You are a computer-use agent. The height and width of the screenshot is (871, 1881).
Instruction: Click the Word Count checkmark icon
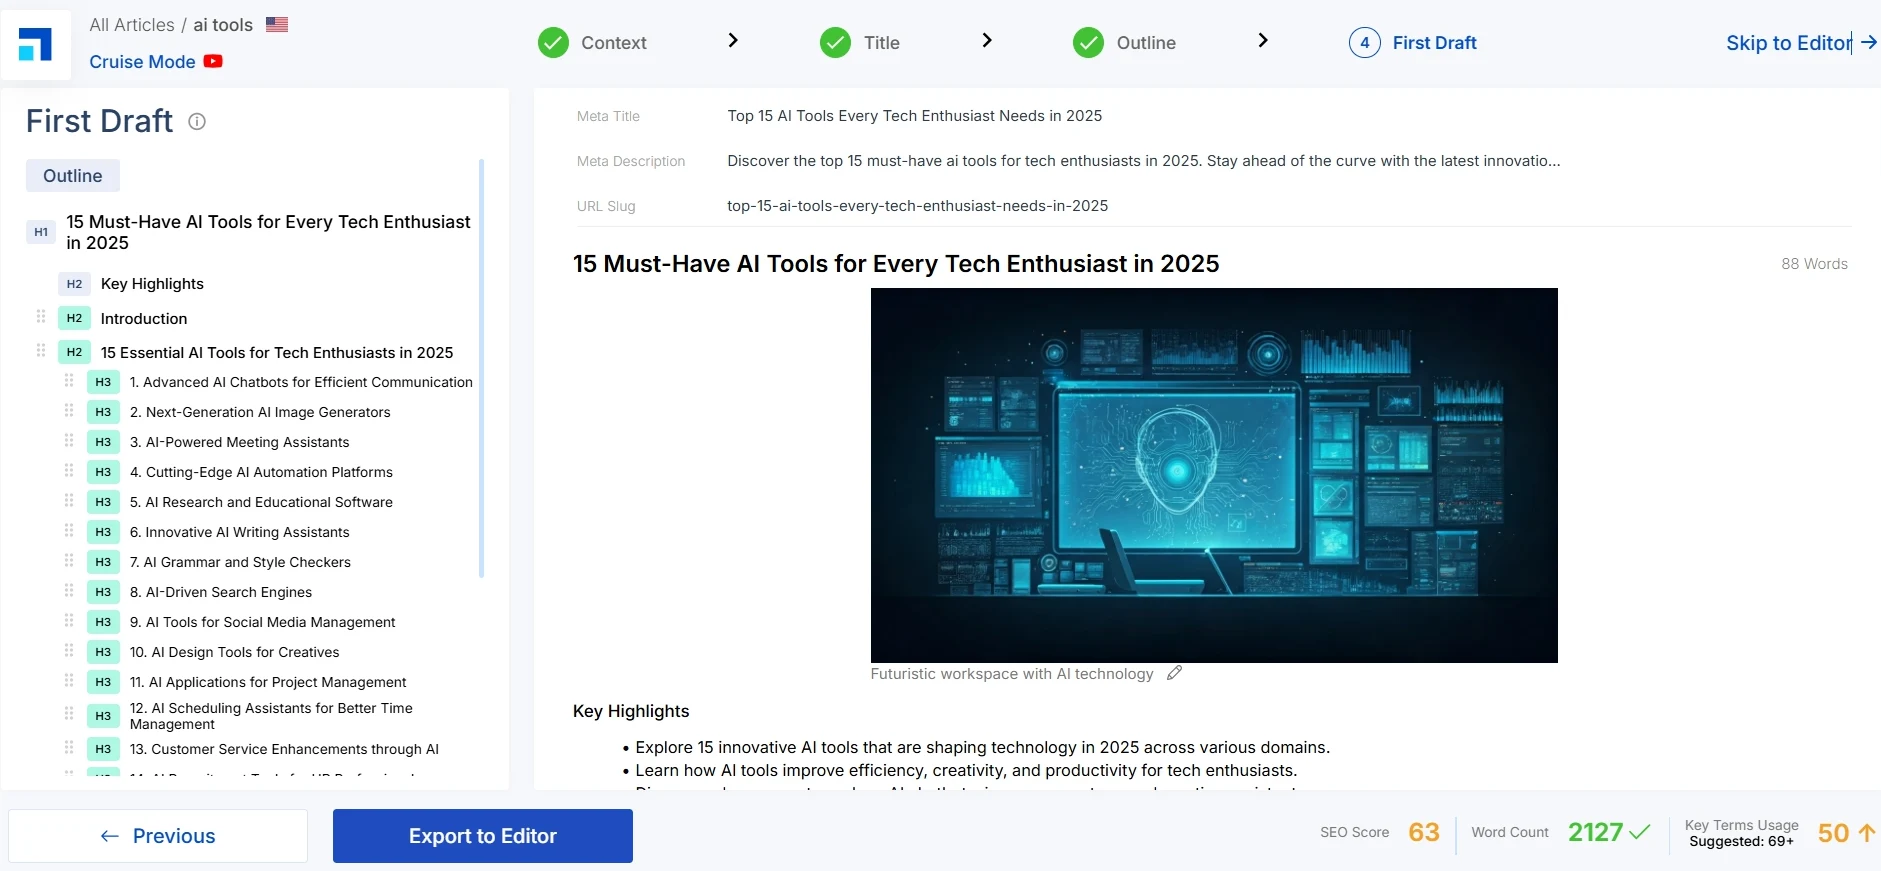(x=1640, y=832)
